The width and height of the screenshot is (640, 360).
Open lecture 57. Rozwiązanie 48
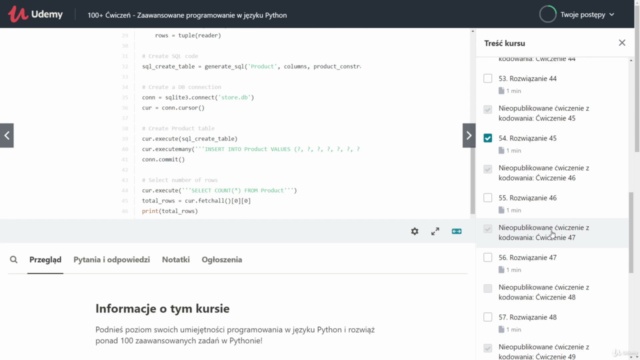[527, 317]
